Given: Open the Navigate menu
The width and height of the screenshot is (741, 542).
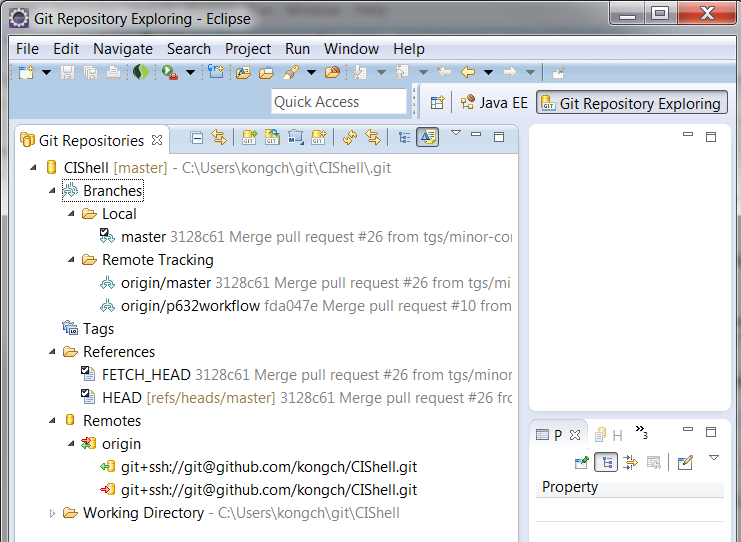Looking at the screenshot, I should (x=123, y=49).
